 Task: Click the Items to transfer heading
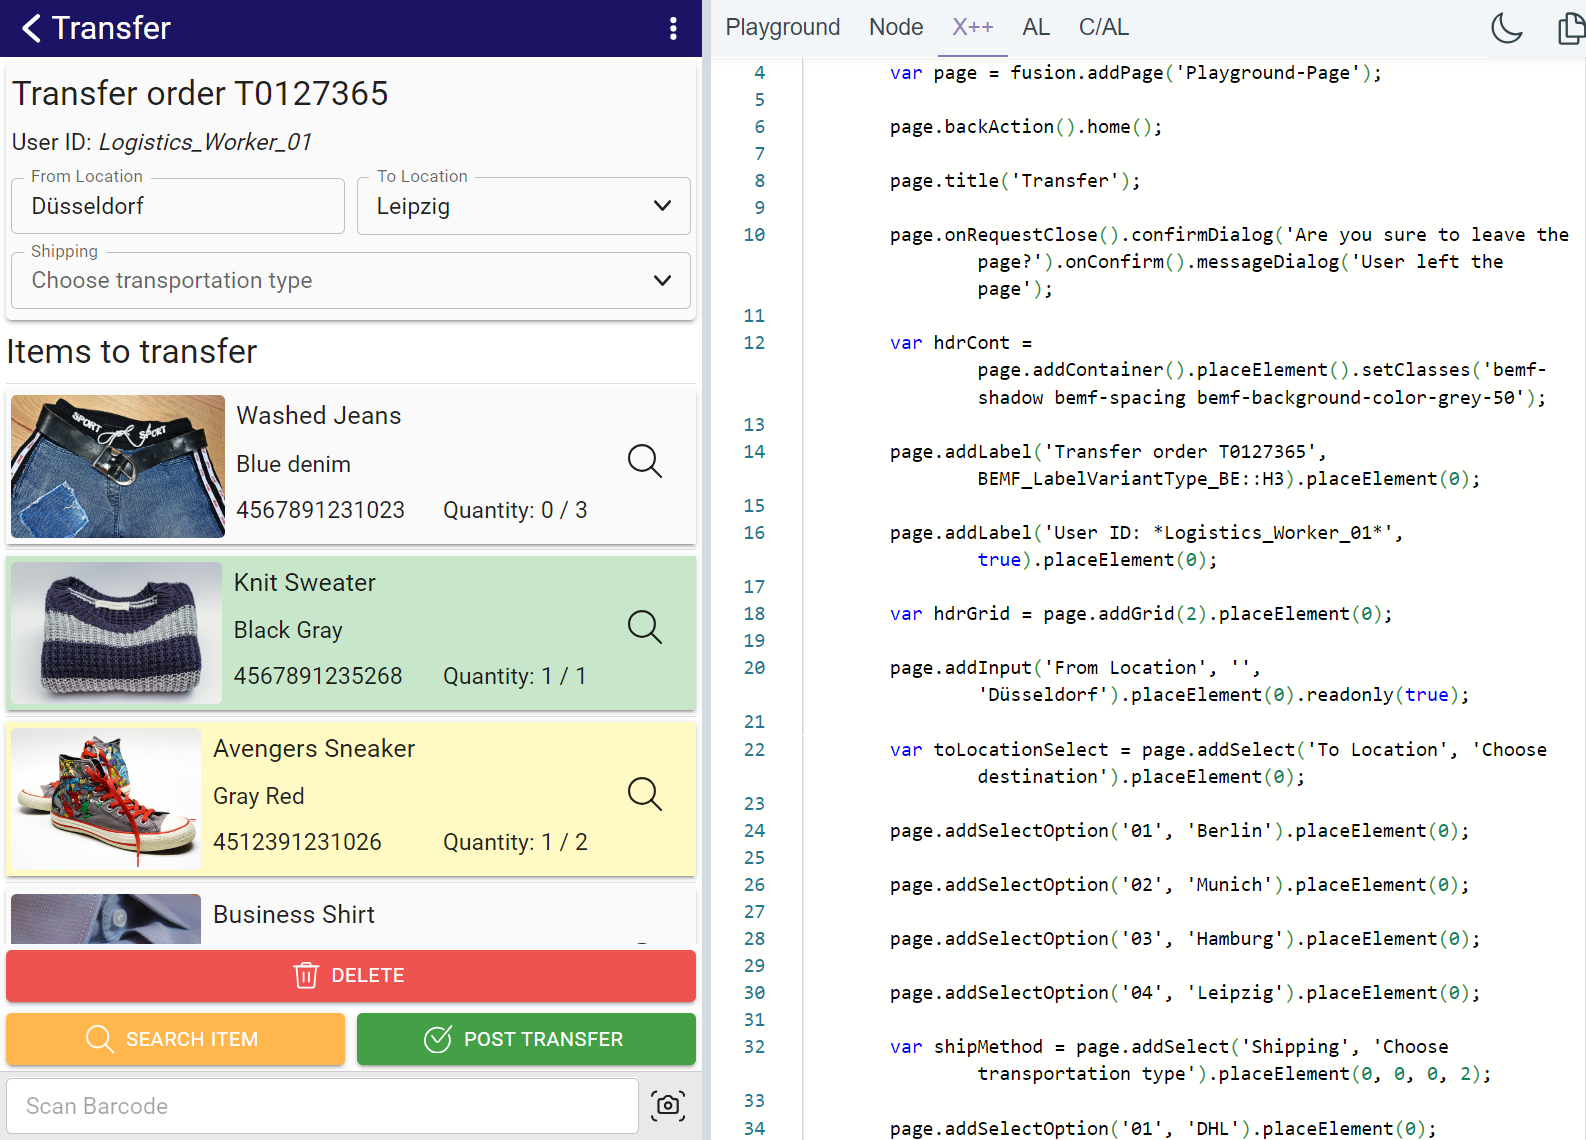132,351
